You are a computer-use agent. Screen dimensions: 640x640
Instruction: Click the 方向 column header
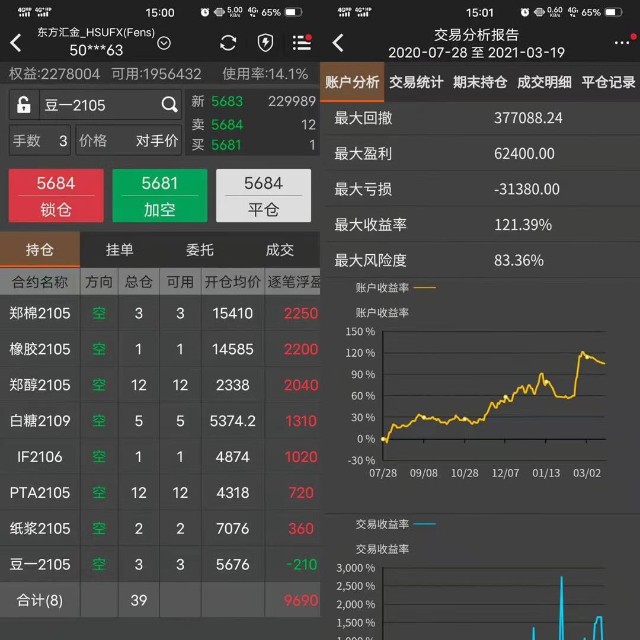pyautogui.click(x=99, y=282)
